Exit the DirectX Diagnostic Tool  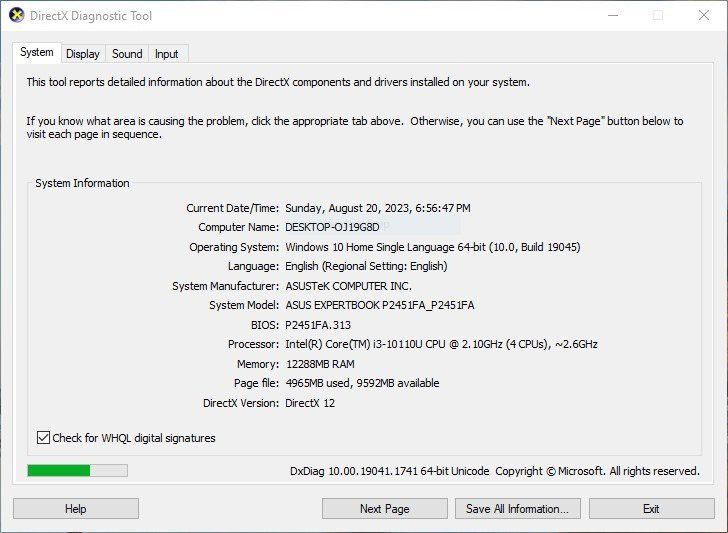[x=651, y=508]
